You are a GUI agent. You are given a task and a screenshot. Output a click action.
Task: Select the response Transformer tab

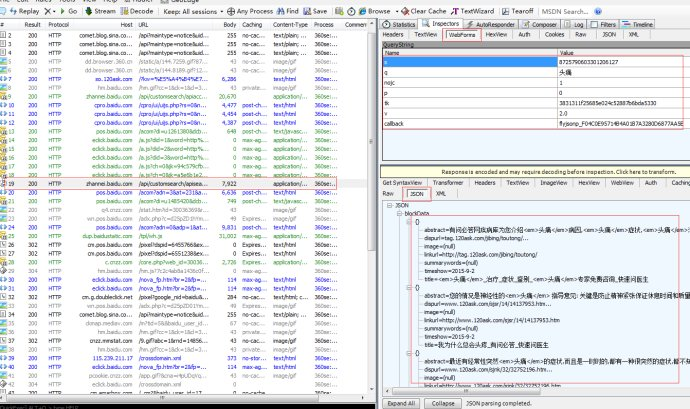[448, 182]
